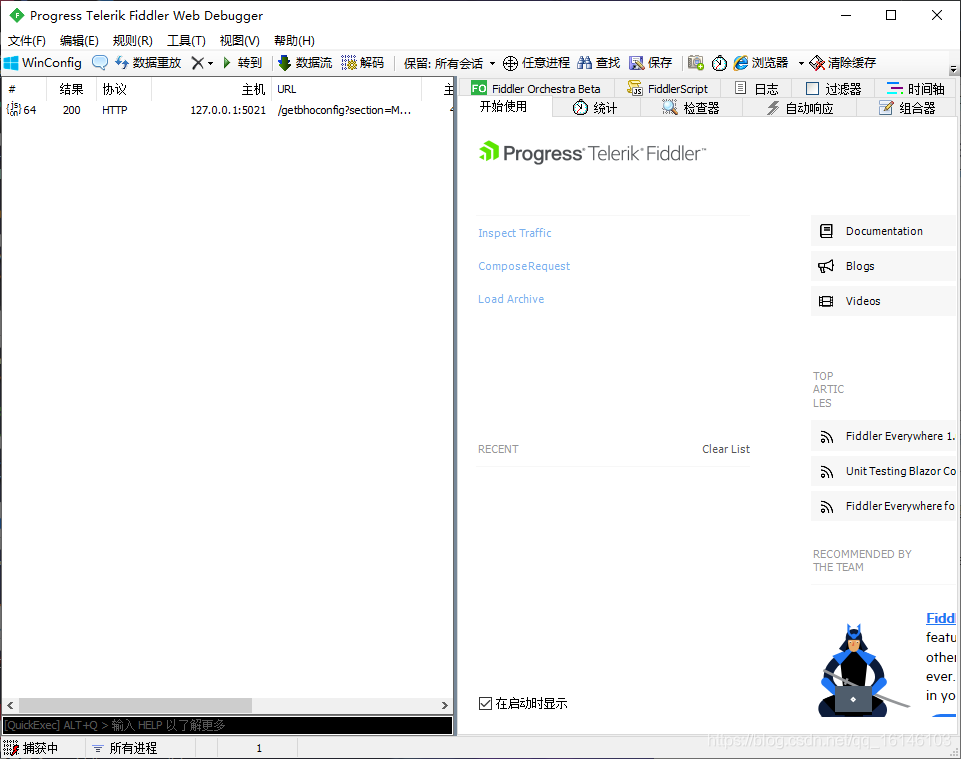Sort by the 结果 column header
Viewport: 961px width, 759px height.
click(x=71, y=89)
